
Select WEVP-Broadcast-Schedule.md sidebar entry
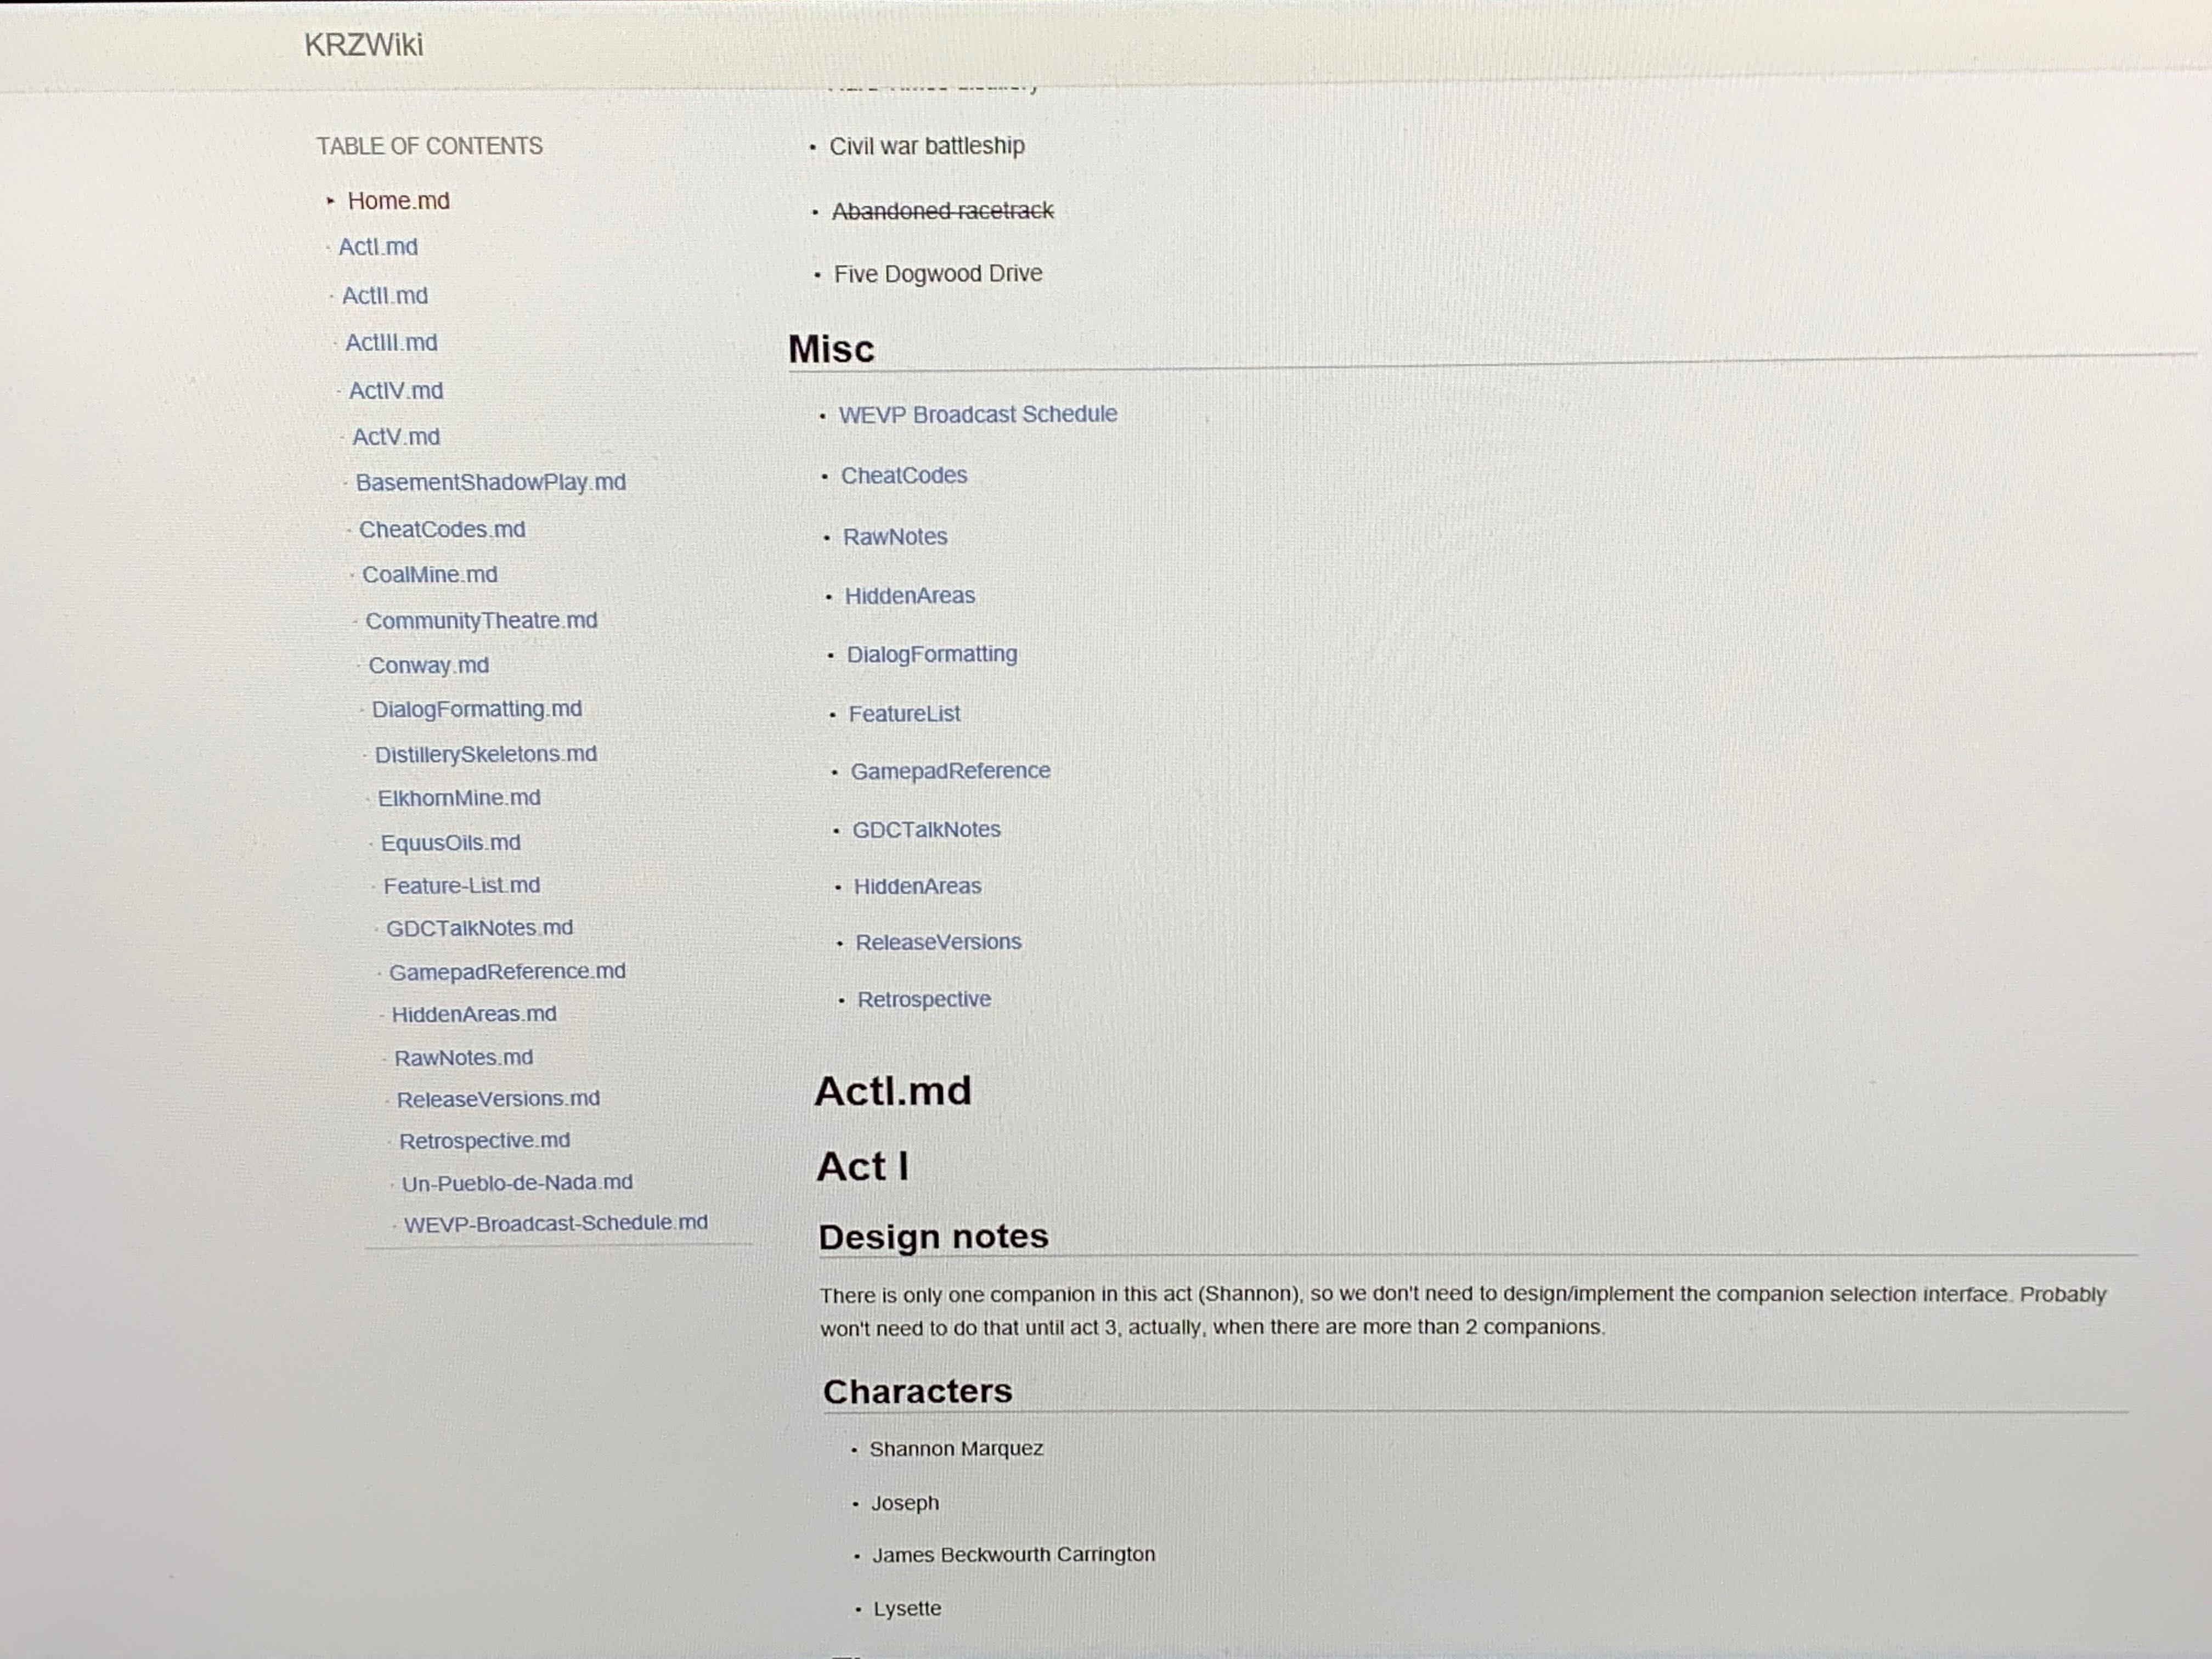(555, 1223)
